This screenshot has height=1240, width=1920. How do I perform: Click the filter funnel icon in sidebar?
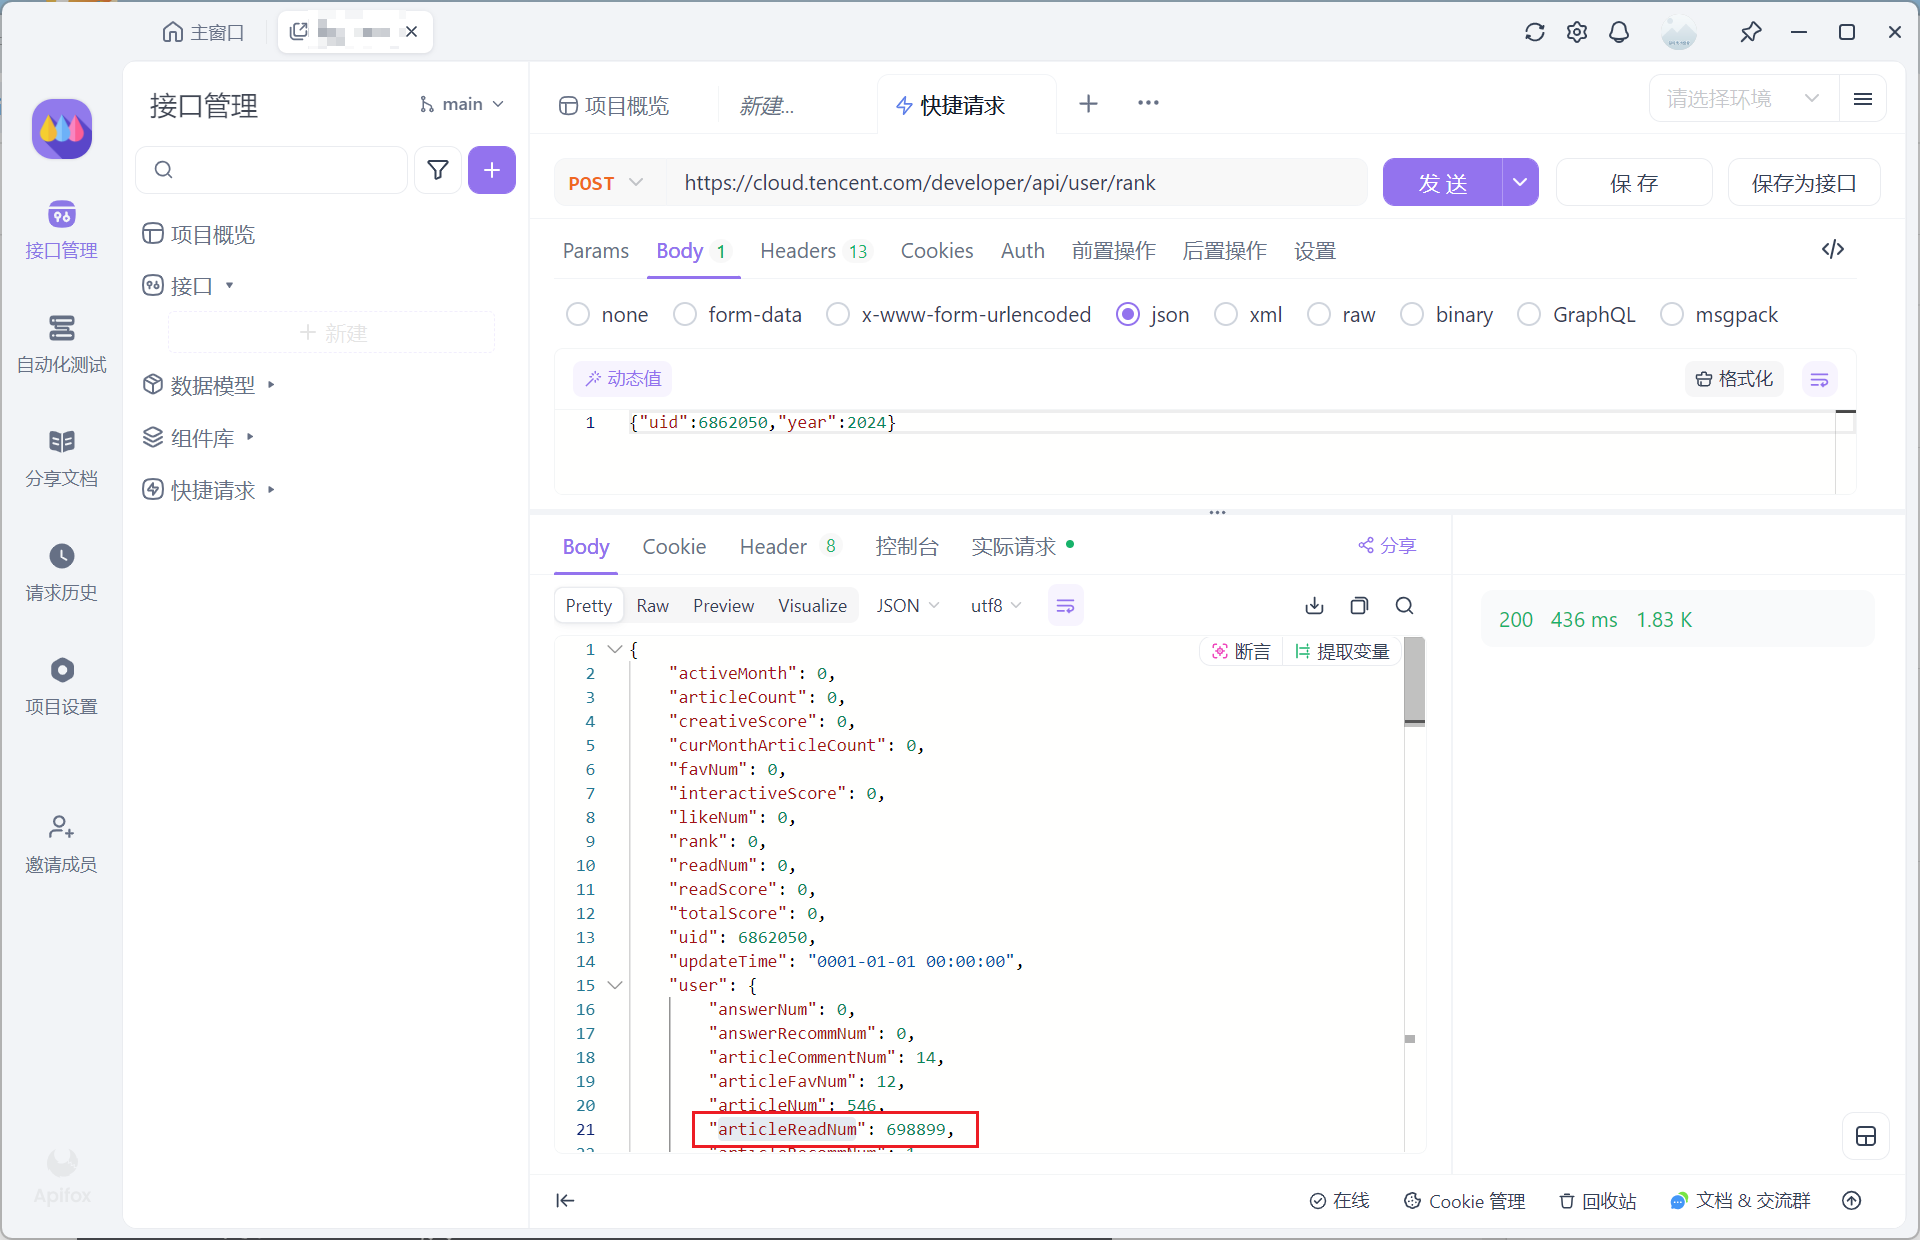437,170
